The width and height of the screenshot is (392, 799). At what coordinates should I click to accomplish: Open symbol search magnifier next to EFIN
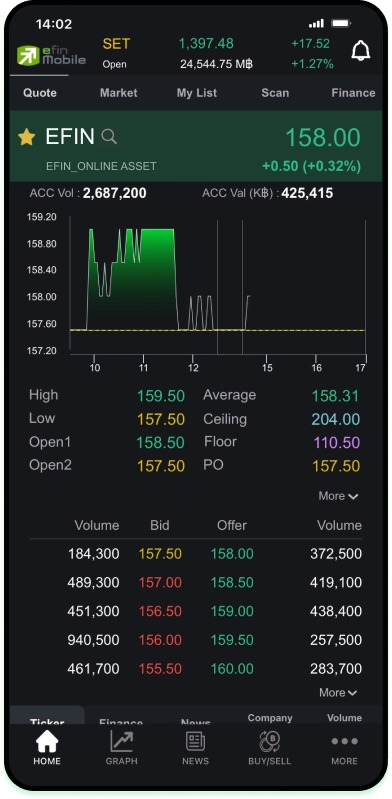point(109,137)
